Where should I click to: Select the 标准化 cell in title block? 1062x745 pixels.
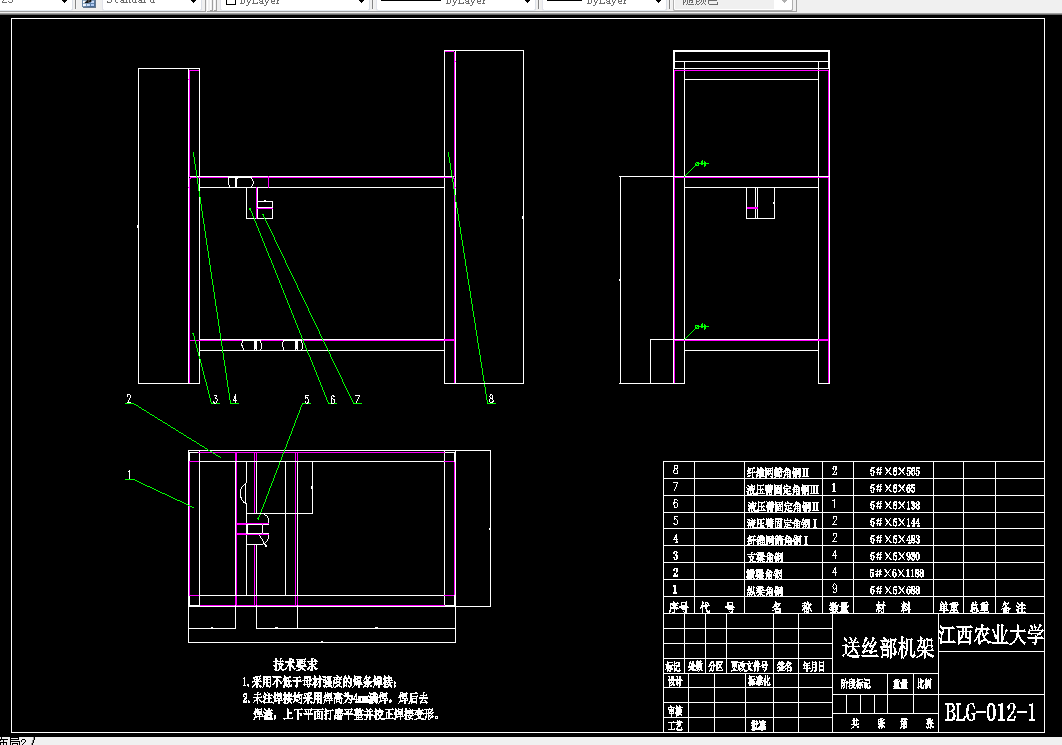pyautogui.click(x=759, y=681)
